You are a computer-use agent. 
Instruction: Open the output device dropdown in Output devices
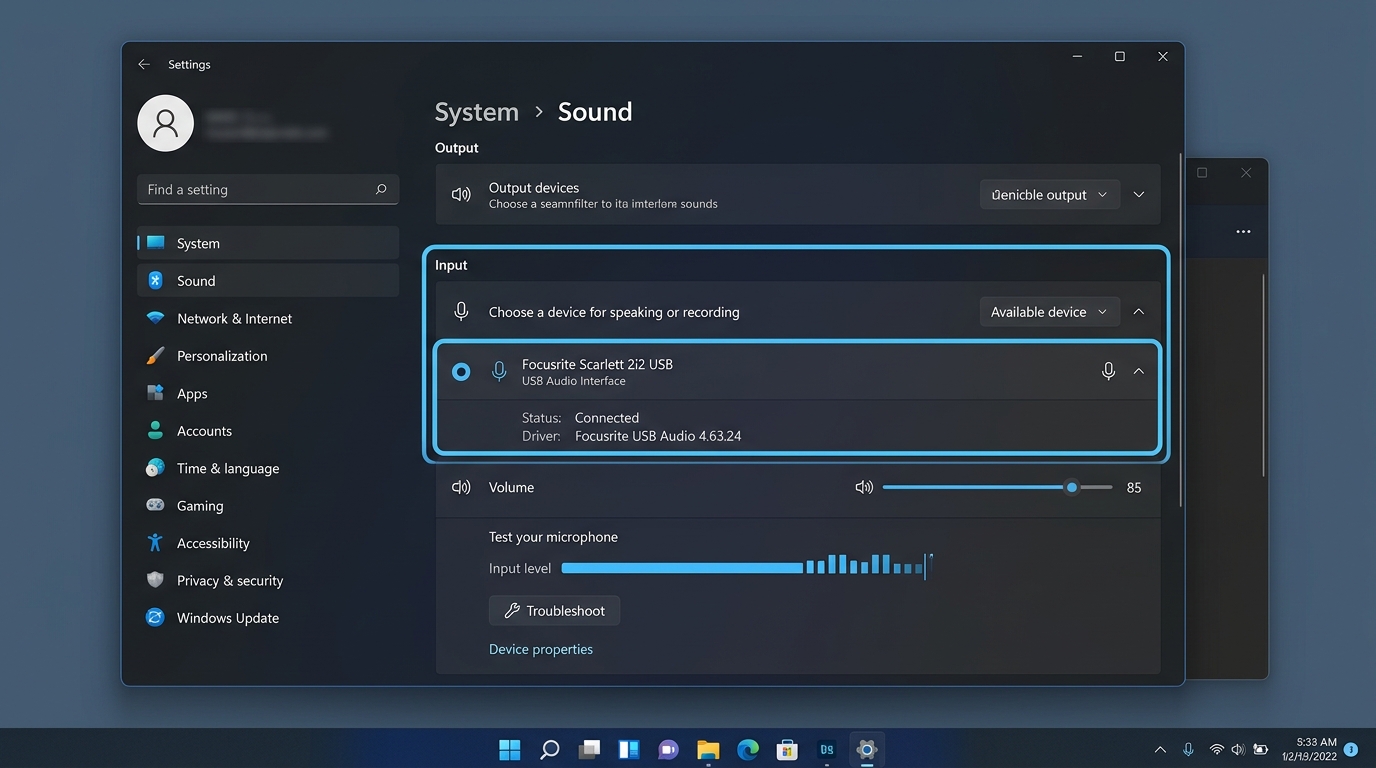tap(1049, 195)
